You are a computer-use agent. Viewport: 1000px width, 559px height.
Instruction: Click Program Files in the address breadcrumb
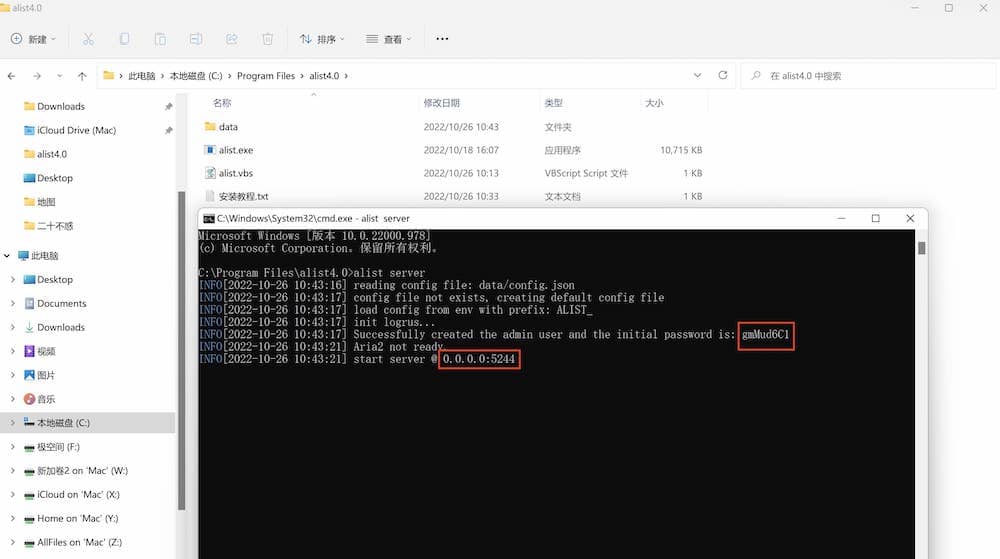tap(266, 76)
